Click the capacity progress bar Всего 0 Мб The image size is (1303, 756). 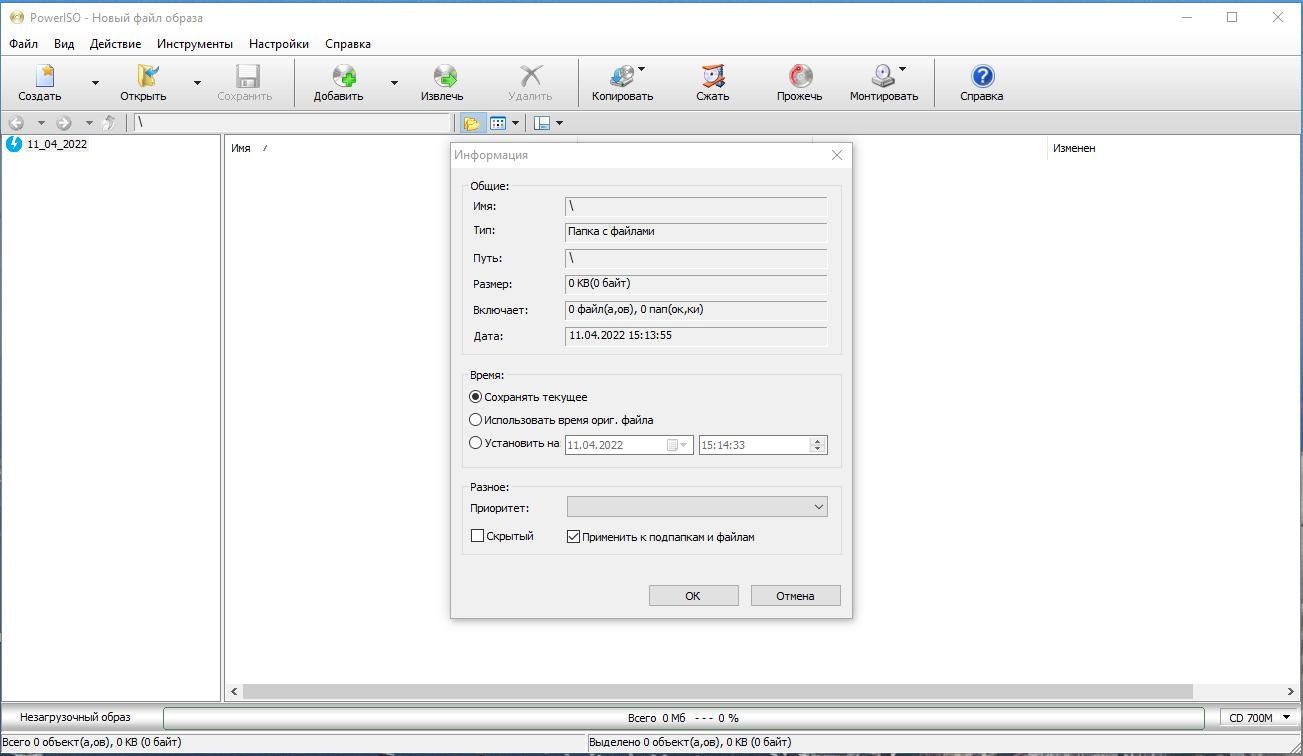click(683, 718)
